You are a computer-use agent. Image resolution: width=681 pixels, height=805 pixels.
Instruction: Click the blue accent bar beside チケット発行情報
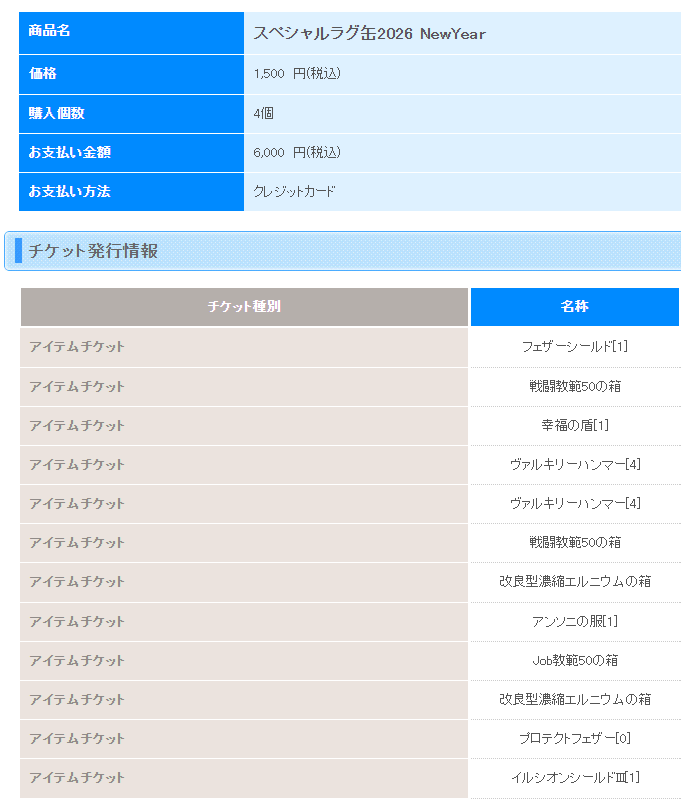[19, 251]
